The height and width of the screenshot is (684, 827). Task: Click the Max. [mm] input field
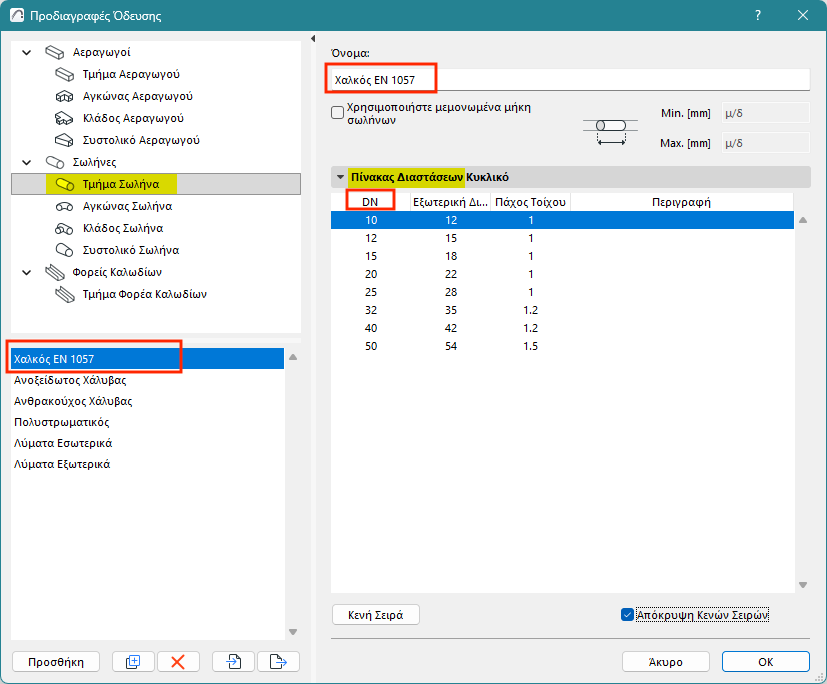click(x=765, y=143)
